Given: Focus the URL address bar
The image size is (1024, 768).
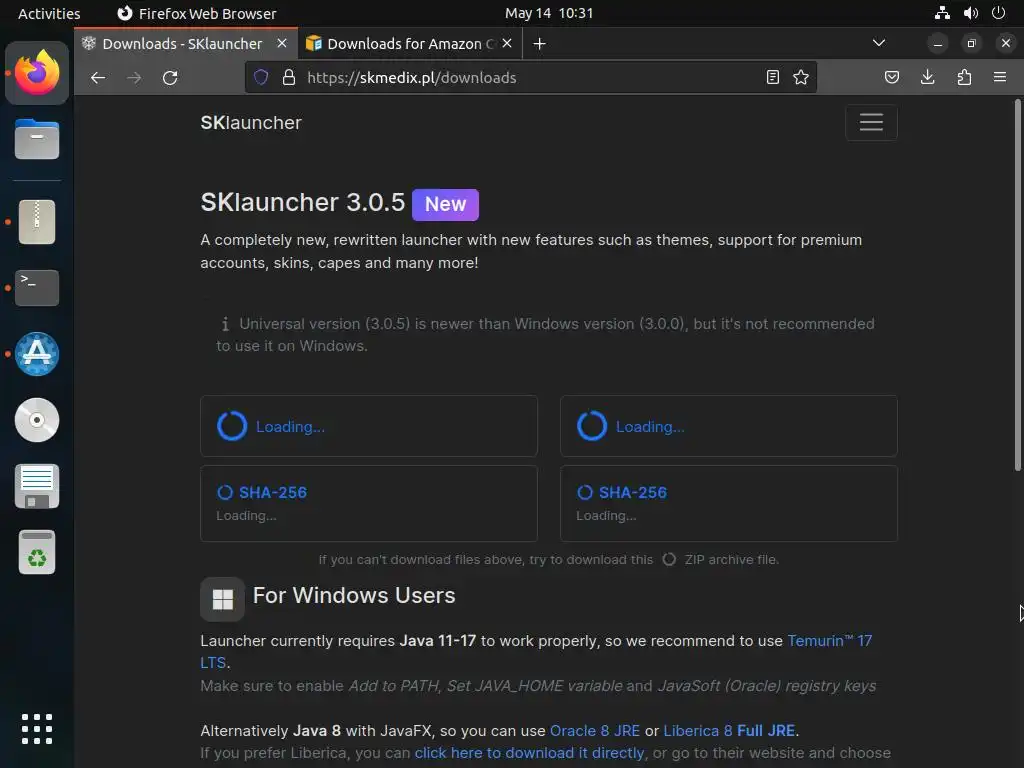Looking at the screenshot, I should pos(529,78).
